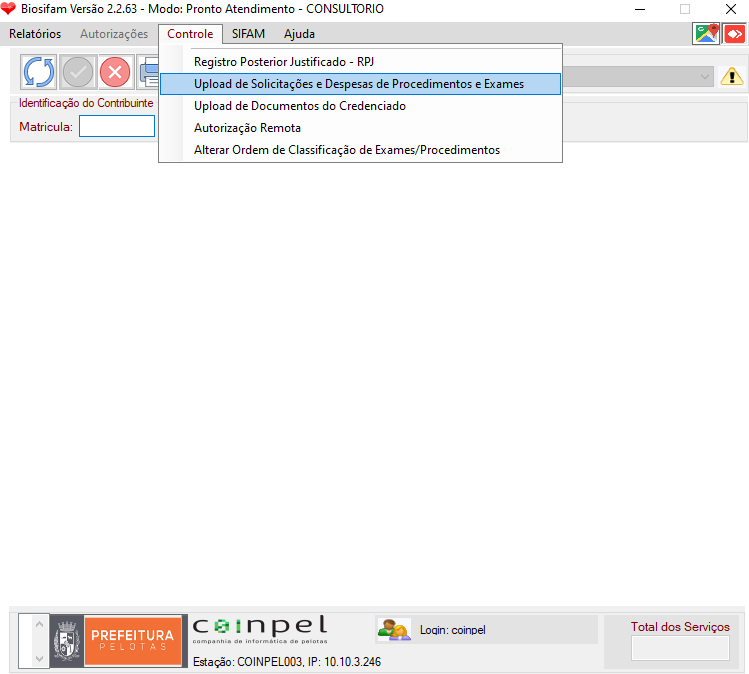The height and width of the screenshot is (674, 749).
Task: Close the Biosifam window
Action: [731, 9]
